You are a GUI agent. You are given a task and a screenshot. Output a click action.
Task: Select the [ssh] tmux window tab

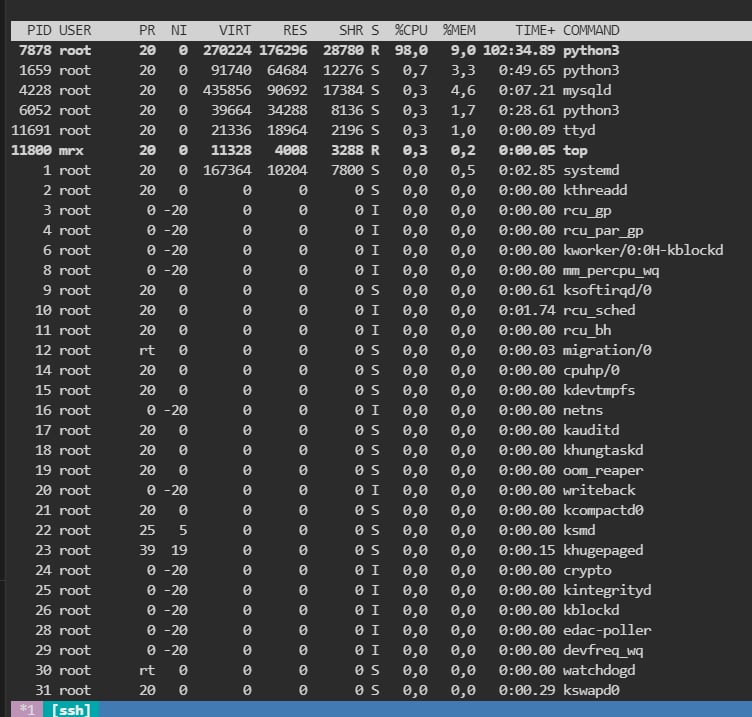point(71,709)
